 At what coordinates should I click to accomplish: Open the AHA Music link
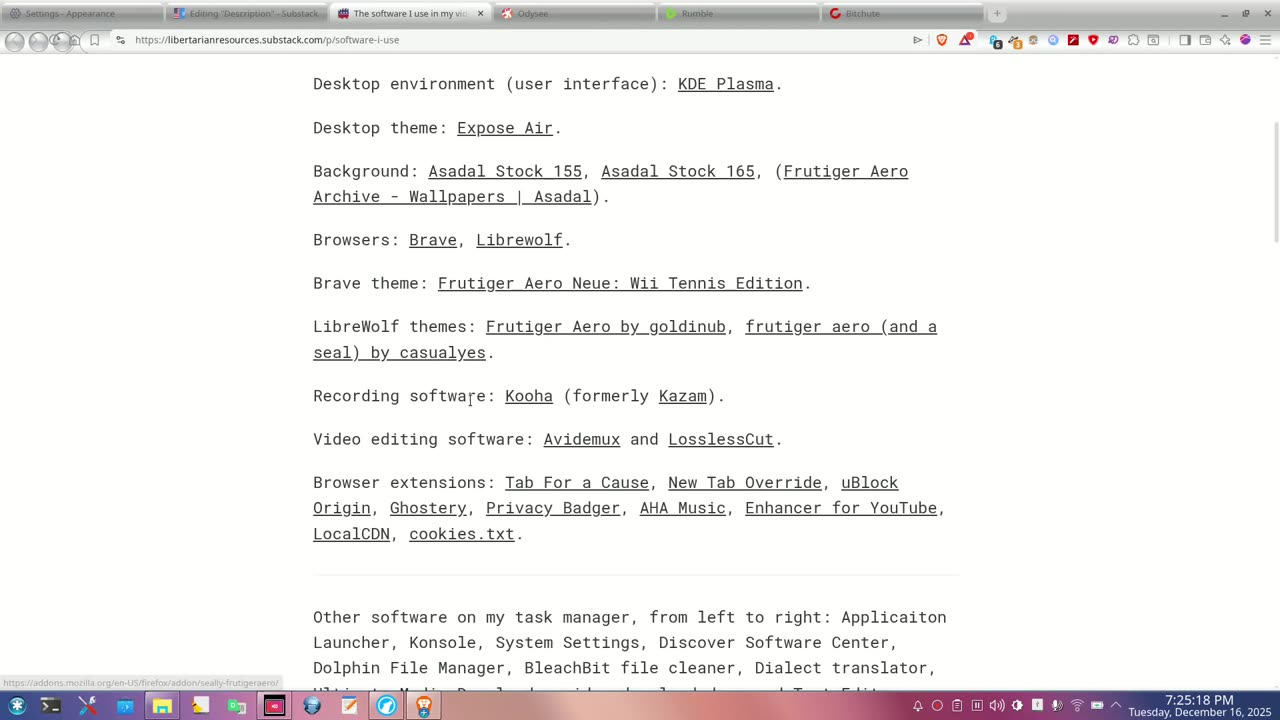682,508
